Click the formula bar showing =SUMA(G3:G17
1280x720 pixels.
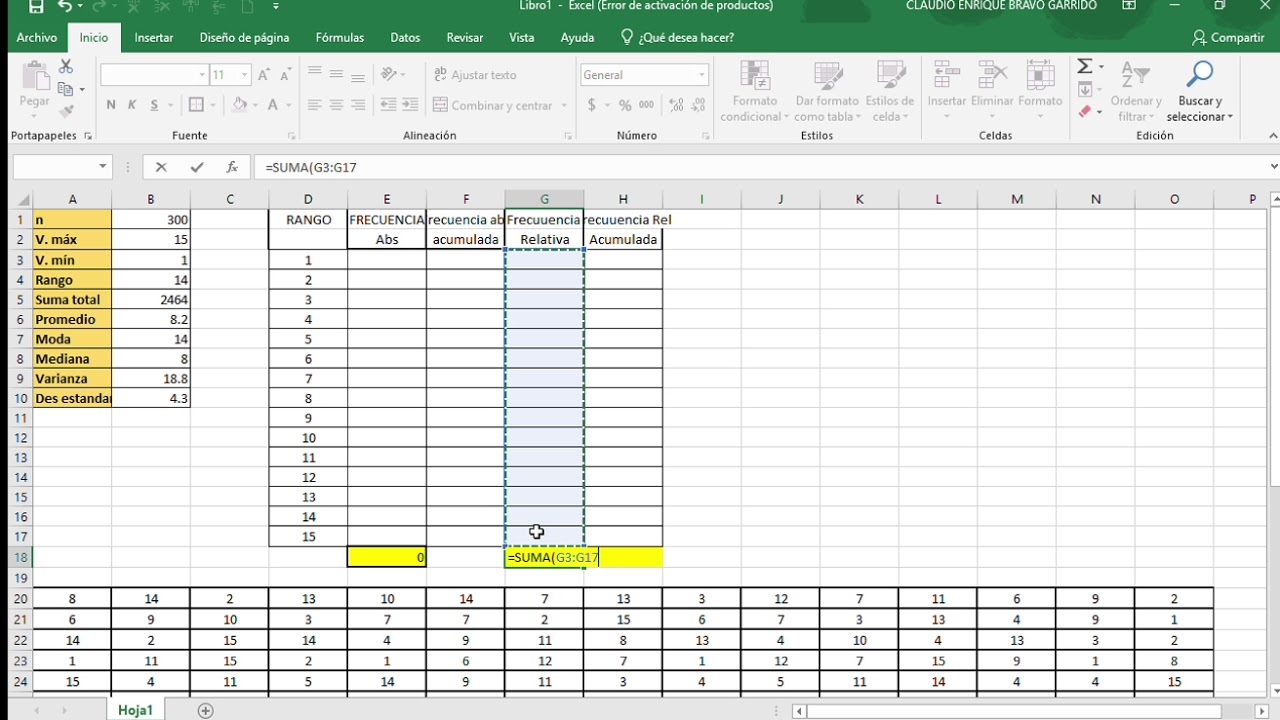point(760,168)
